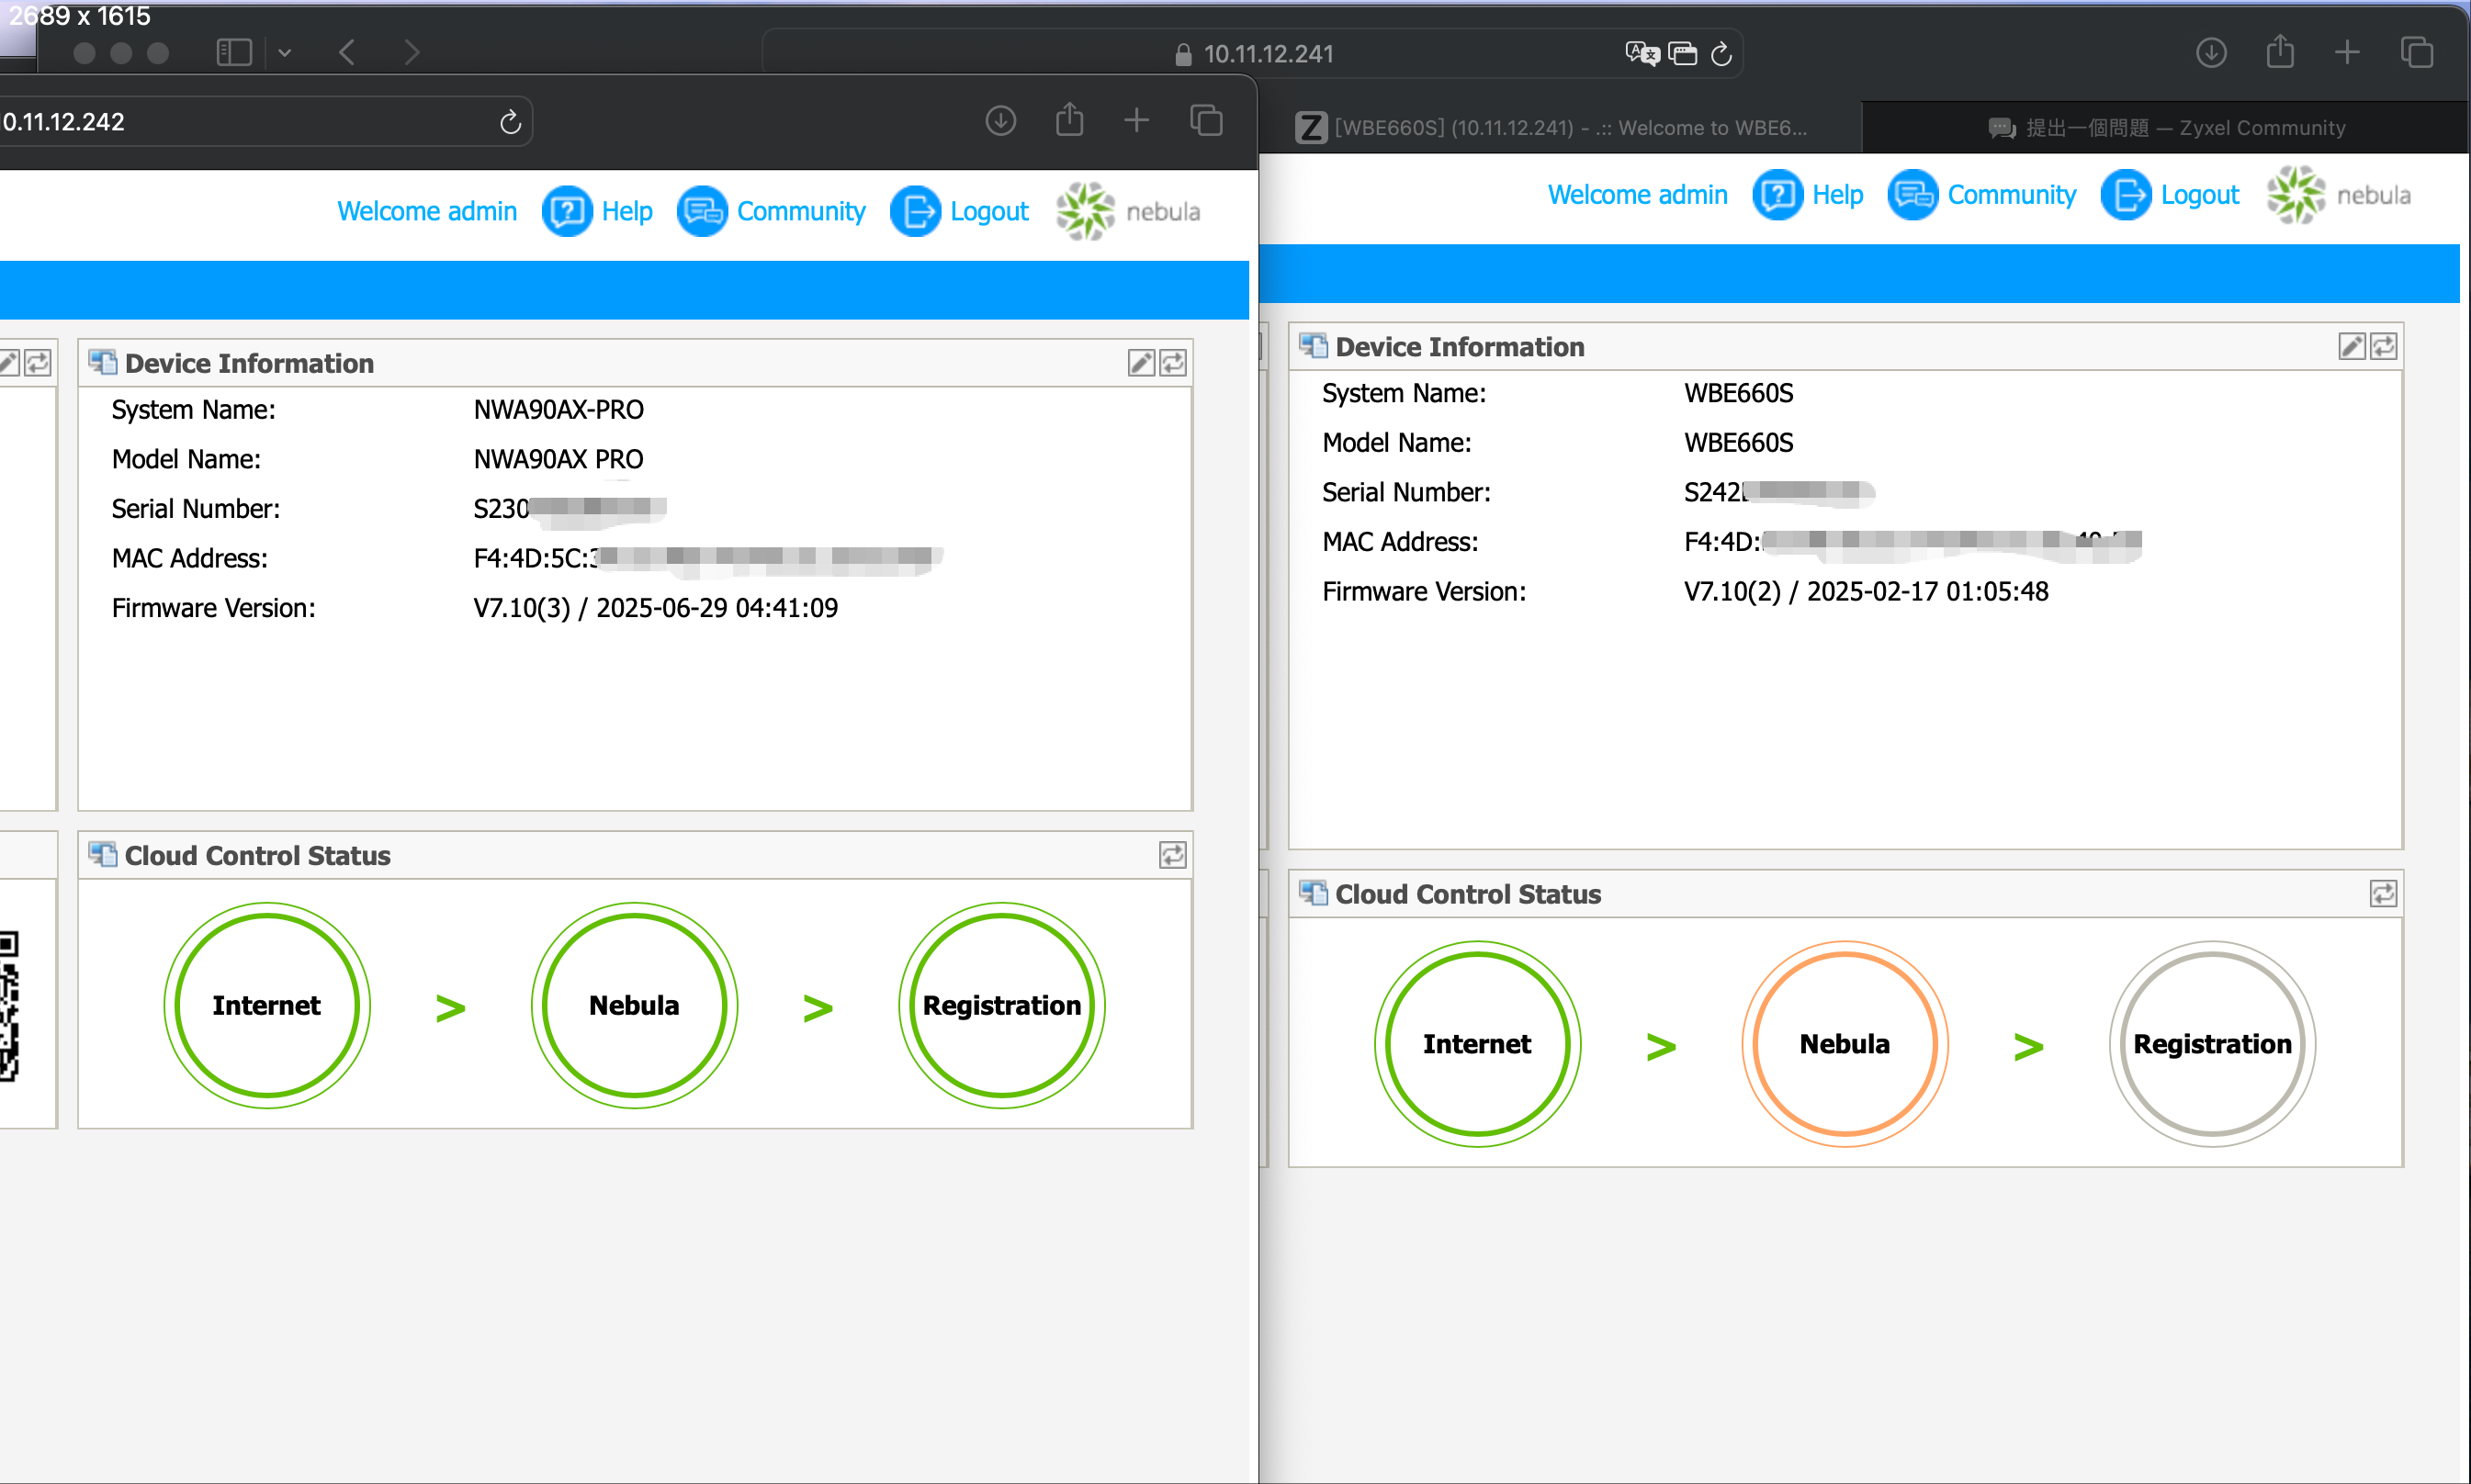Reload page in 10.11.12.242 address bar

tap(511, 122)
